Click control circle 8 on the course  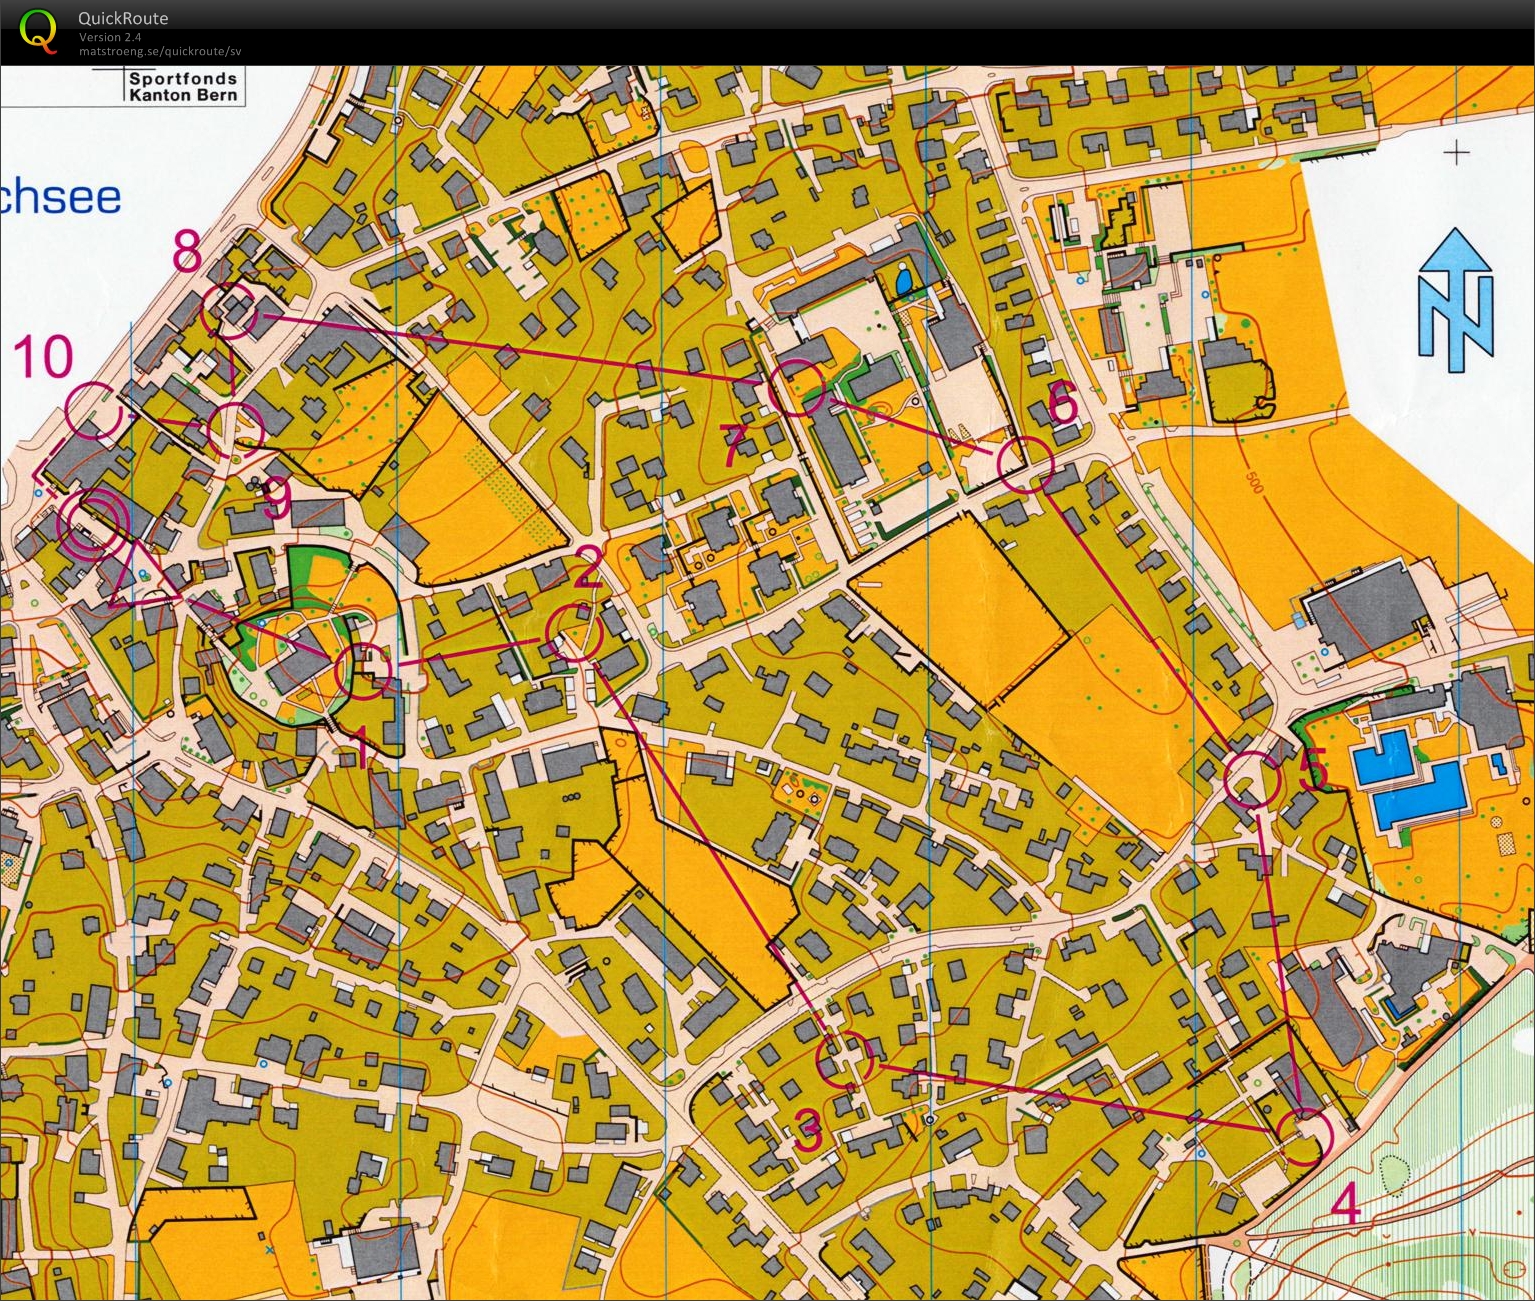click(x=231, y=311)
